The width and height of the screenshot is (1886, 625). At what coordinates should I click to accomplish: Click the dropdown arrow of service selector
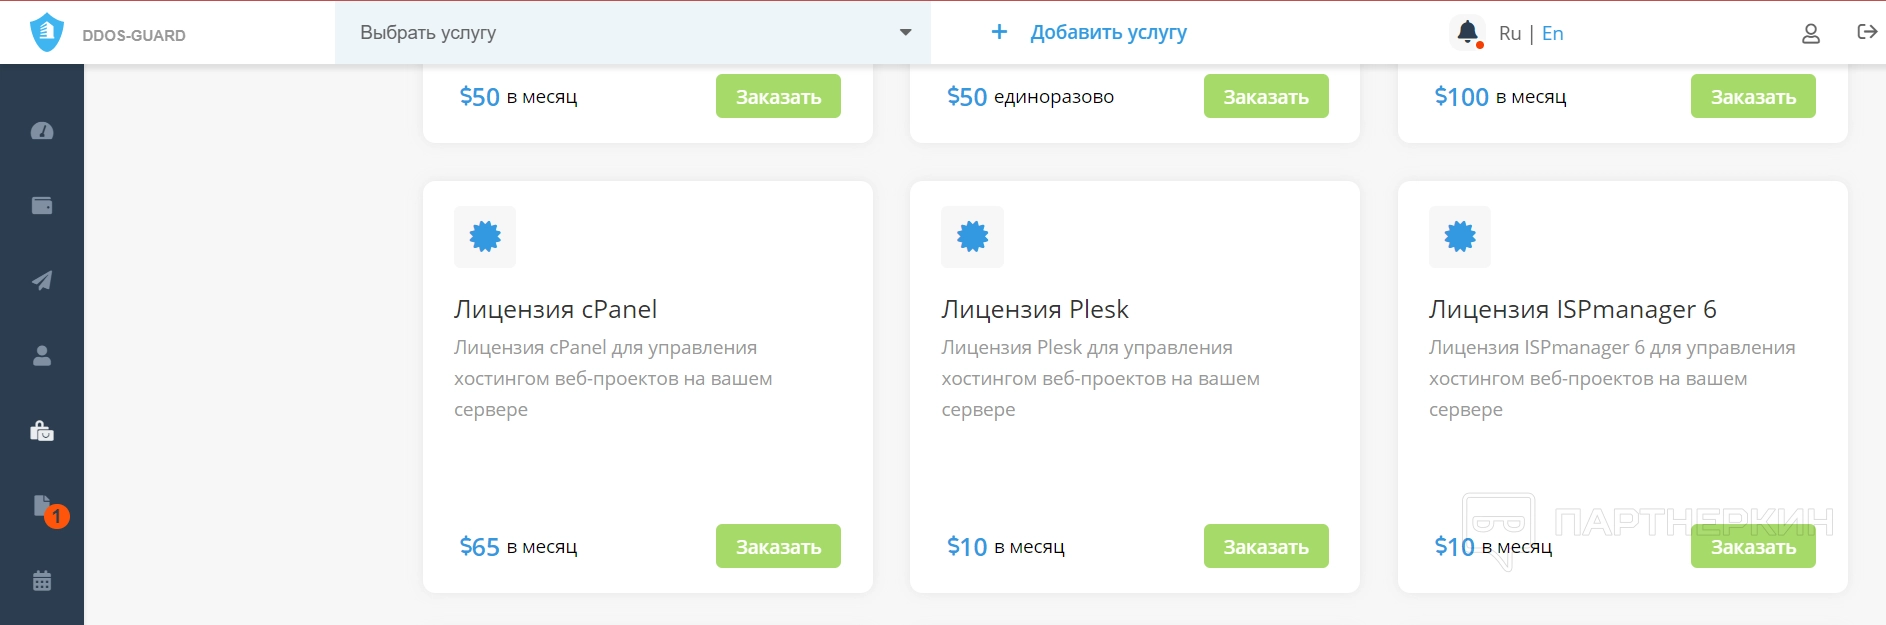coord(905,33)
